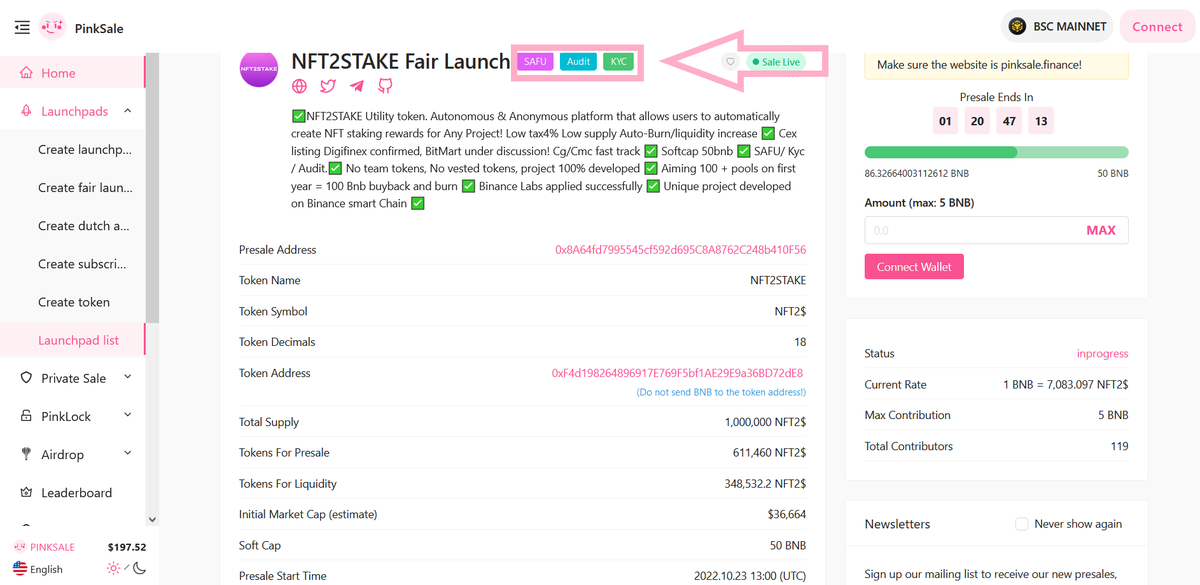Click the PinkLock padlock icon
The width and height of the screenshot is (1200, 585).
point(26,416)
